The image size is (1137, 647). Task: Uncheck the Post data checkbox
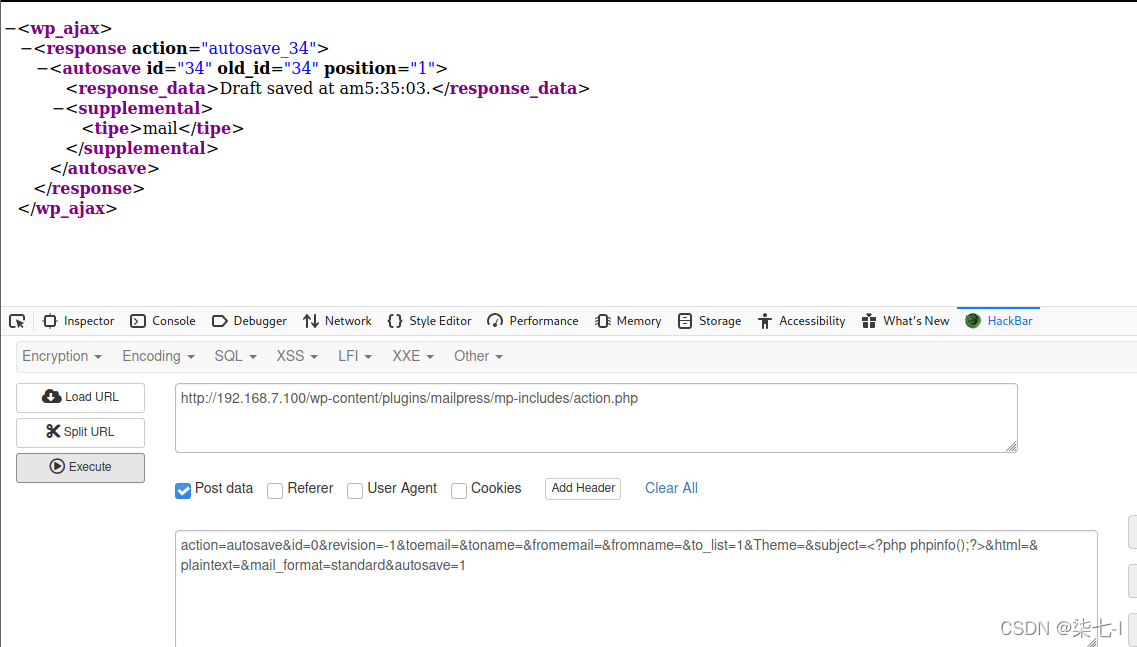pos(183,490)
